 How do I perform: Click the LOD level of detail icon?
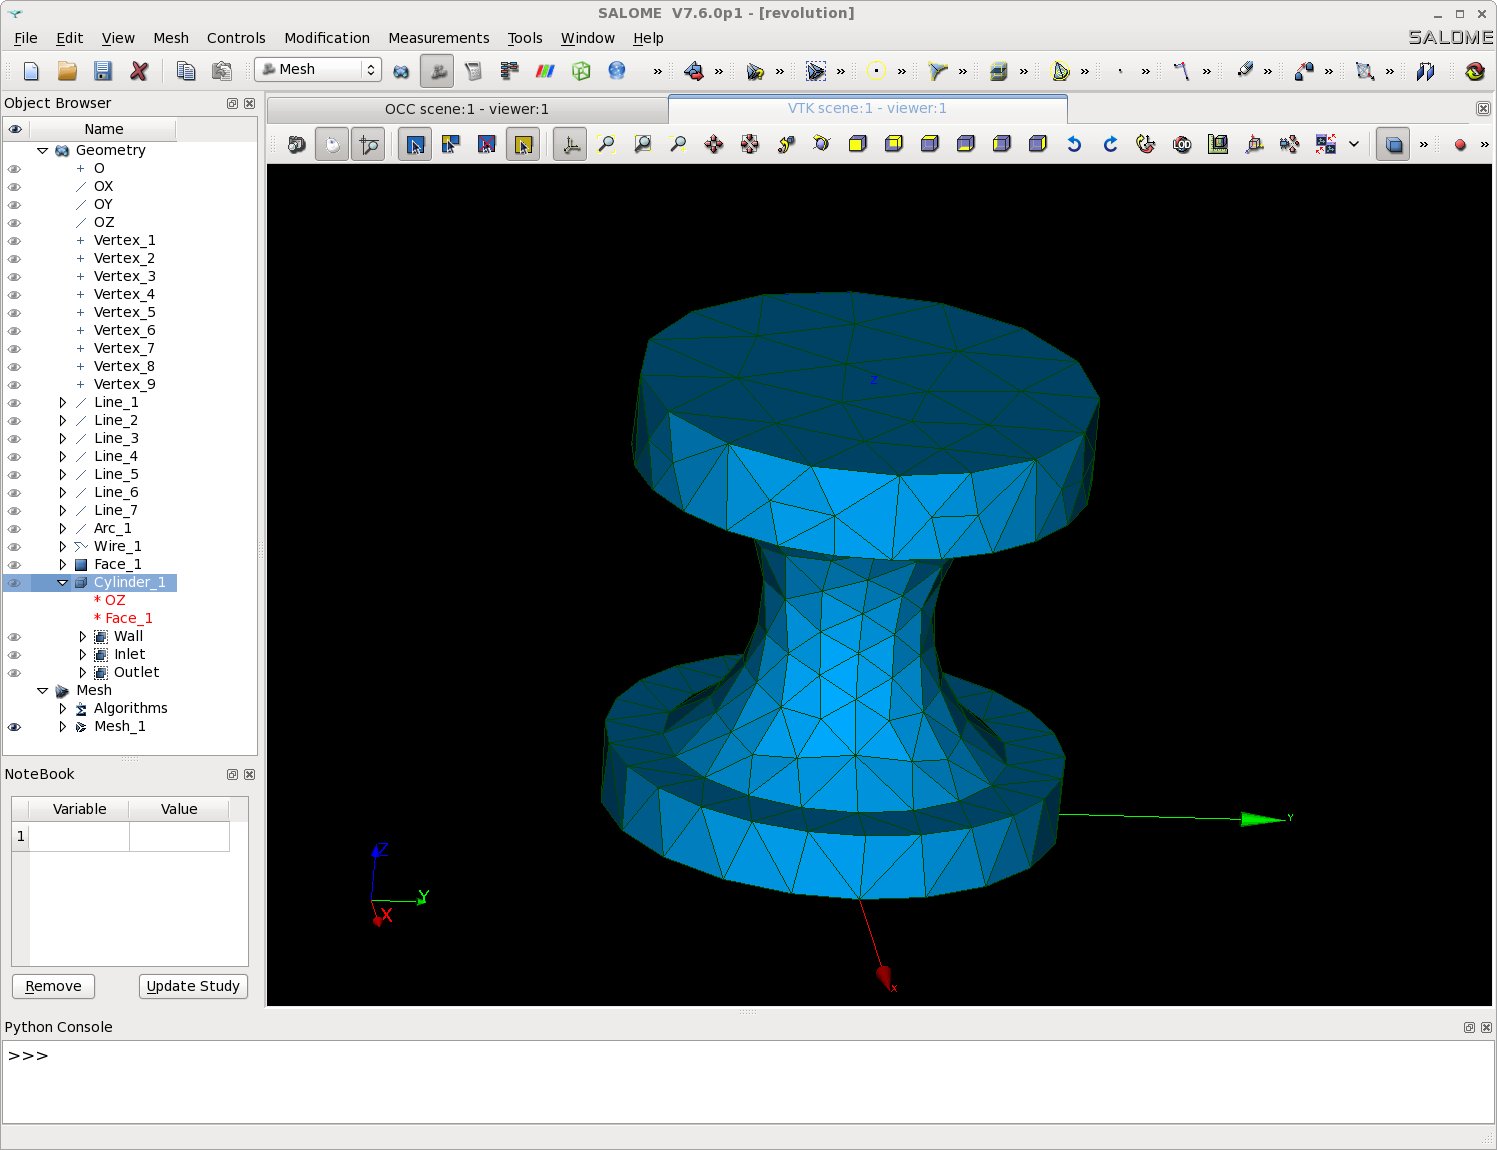(1182, 145)
